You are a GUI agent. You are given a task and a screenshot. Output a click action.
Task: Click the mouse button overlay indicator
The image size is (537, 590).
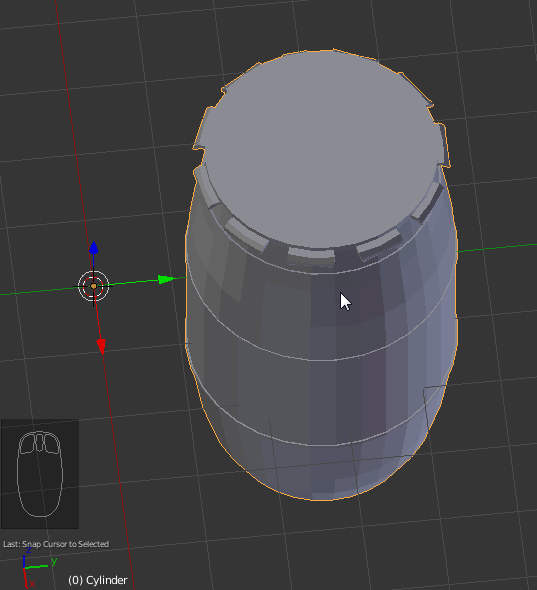(x=40, y=474)
